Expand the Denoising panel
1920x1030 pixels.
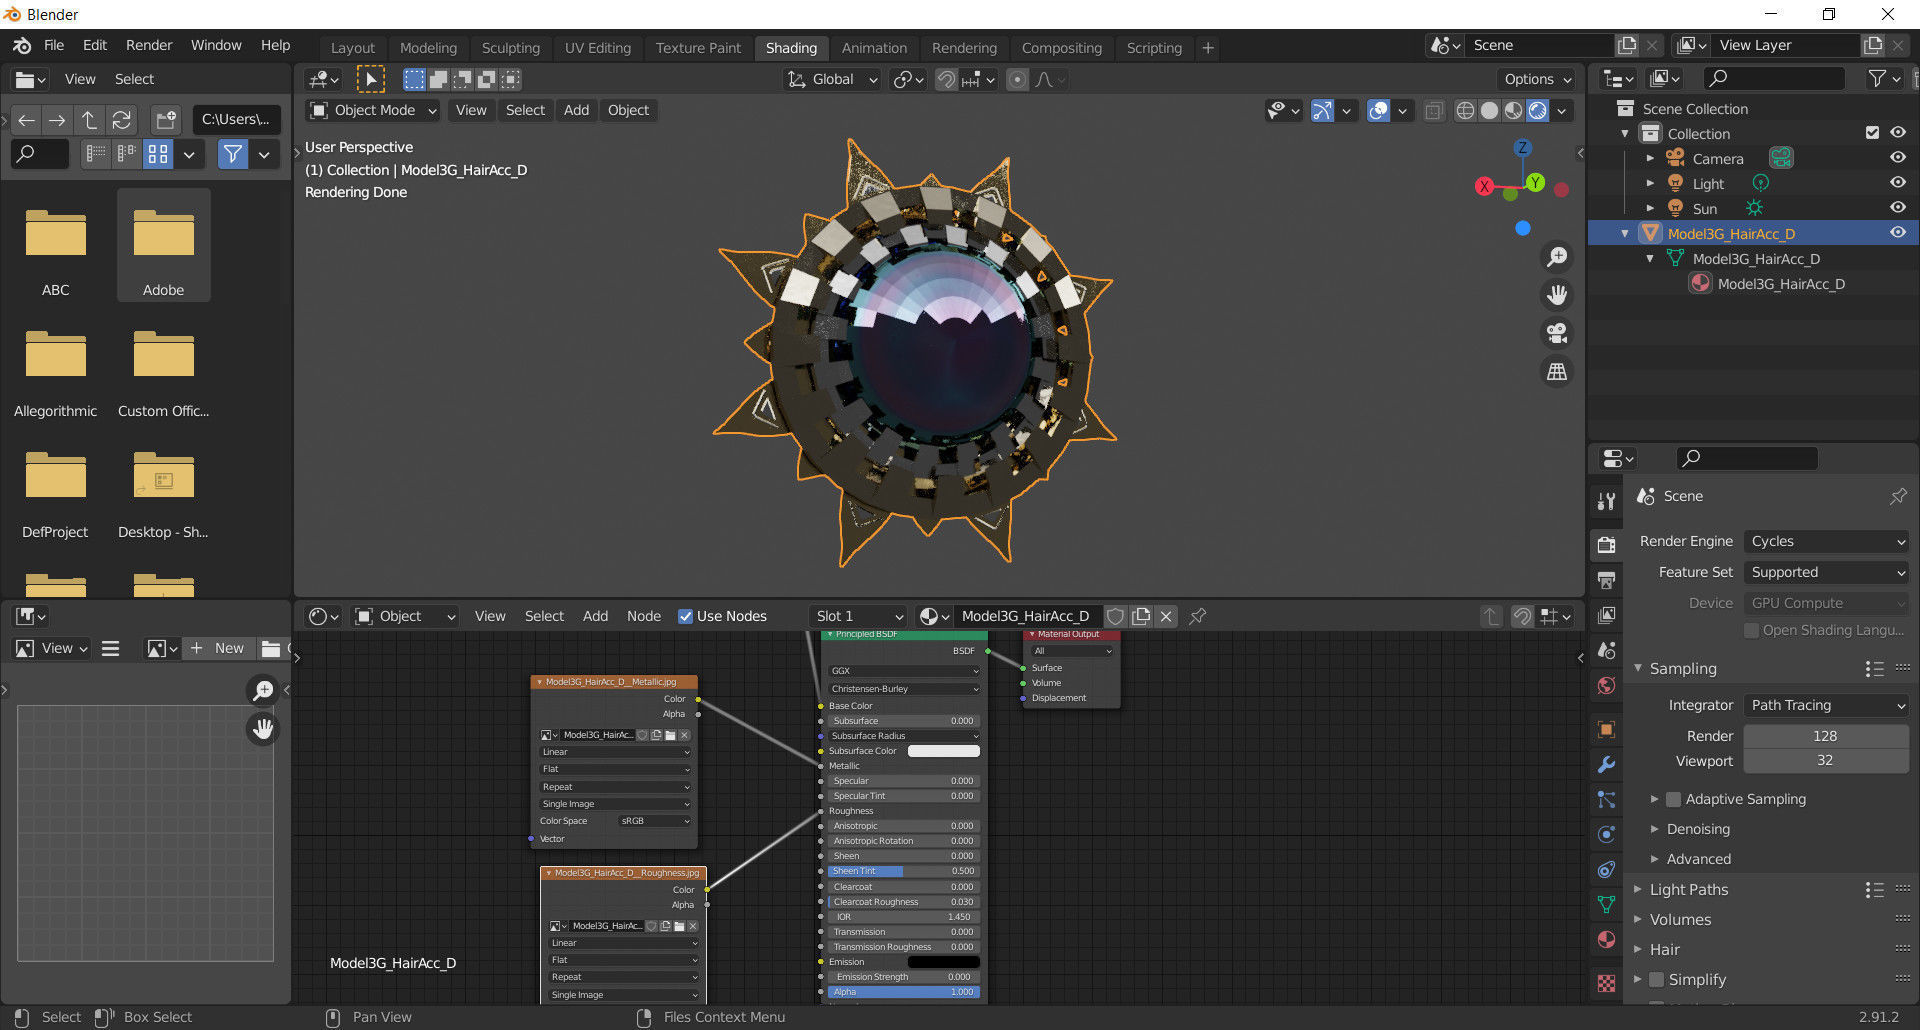tap(1698, 829)
